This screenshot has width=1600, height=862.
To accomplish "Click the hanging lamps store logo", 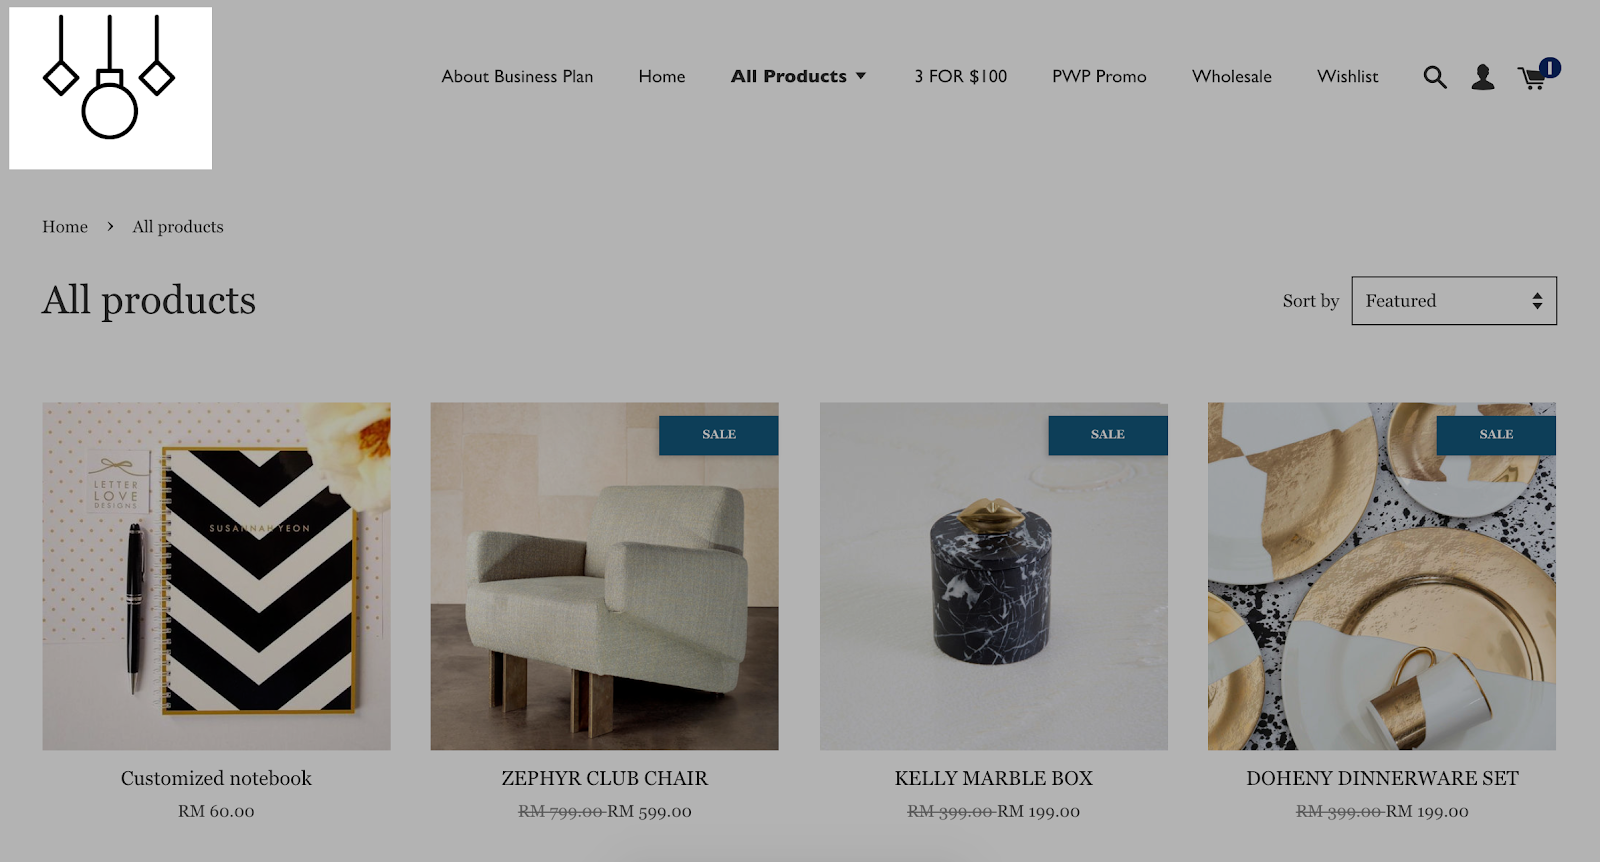I will tap(110, 88).
